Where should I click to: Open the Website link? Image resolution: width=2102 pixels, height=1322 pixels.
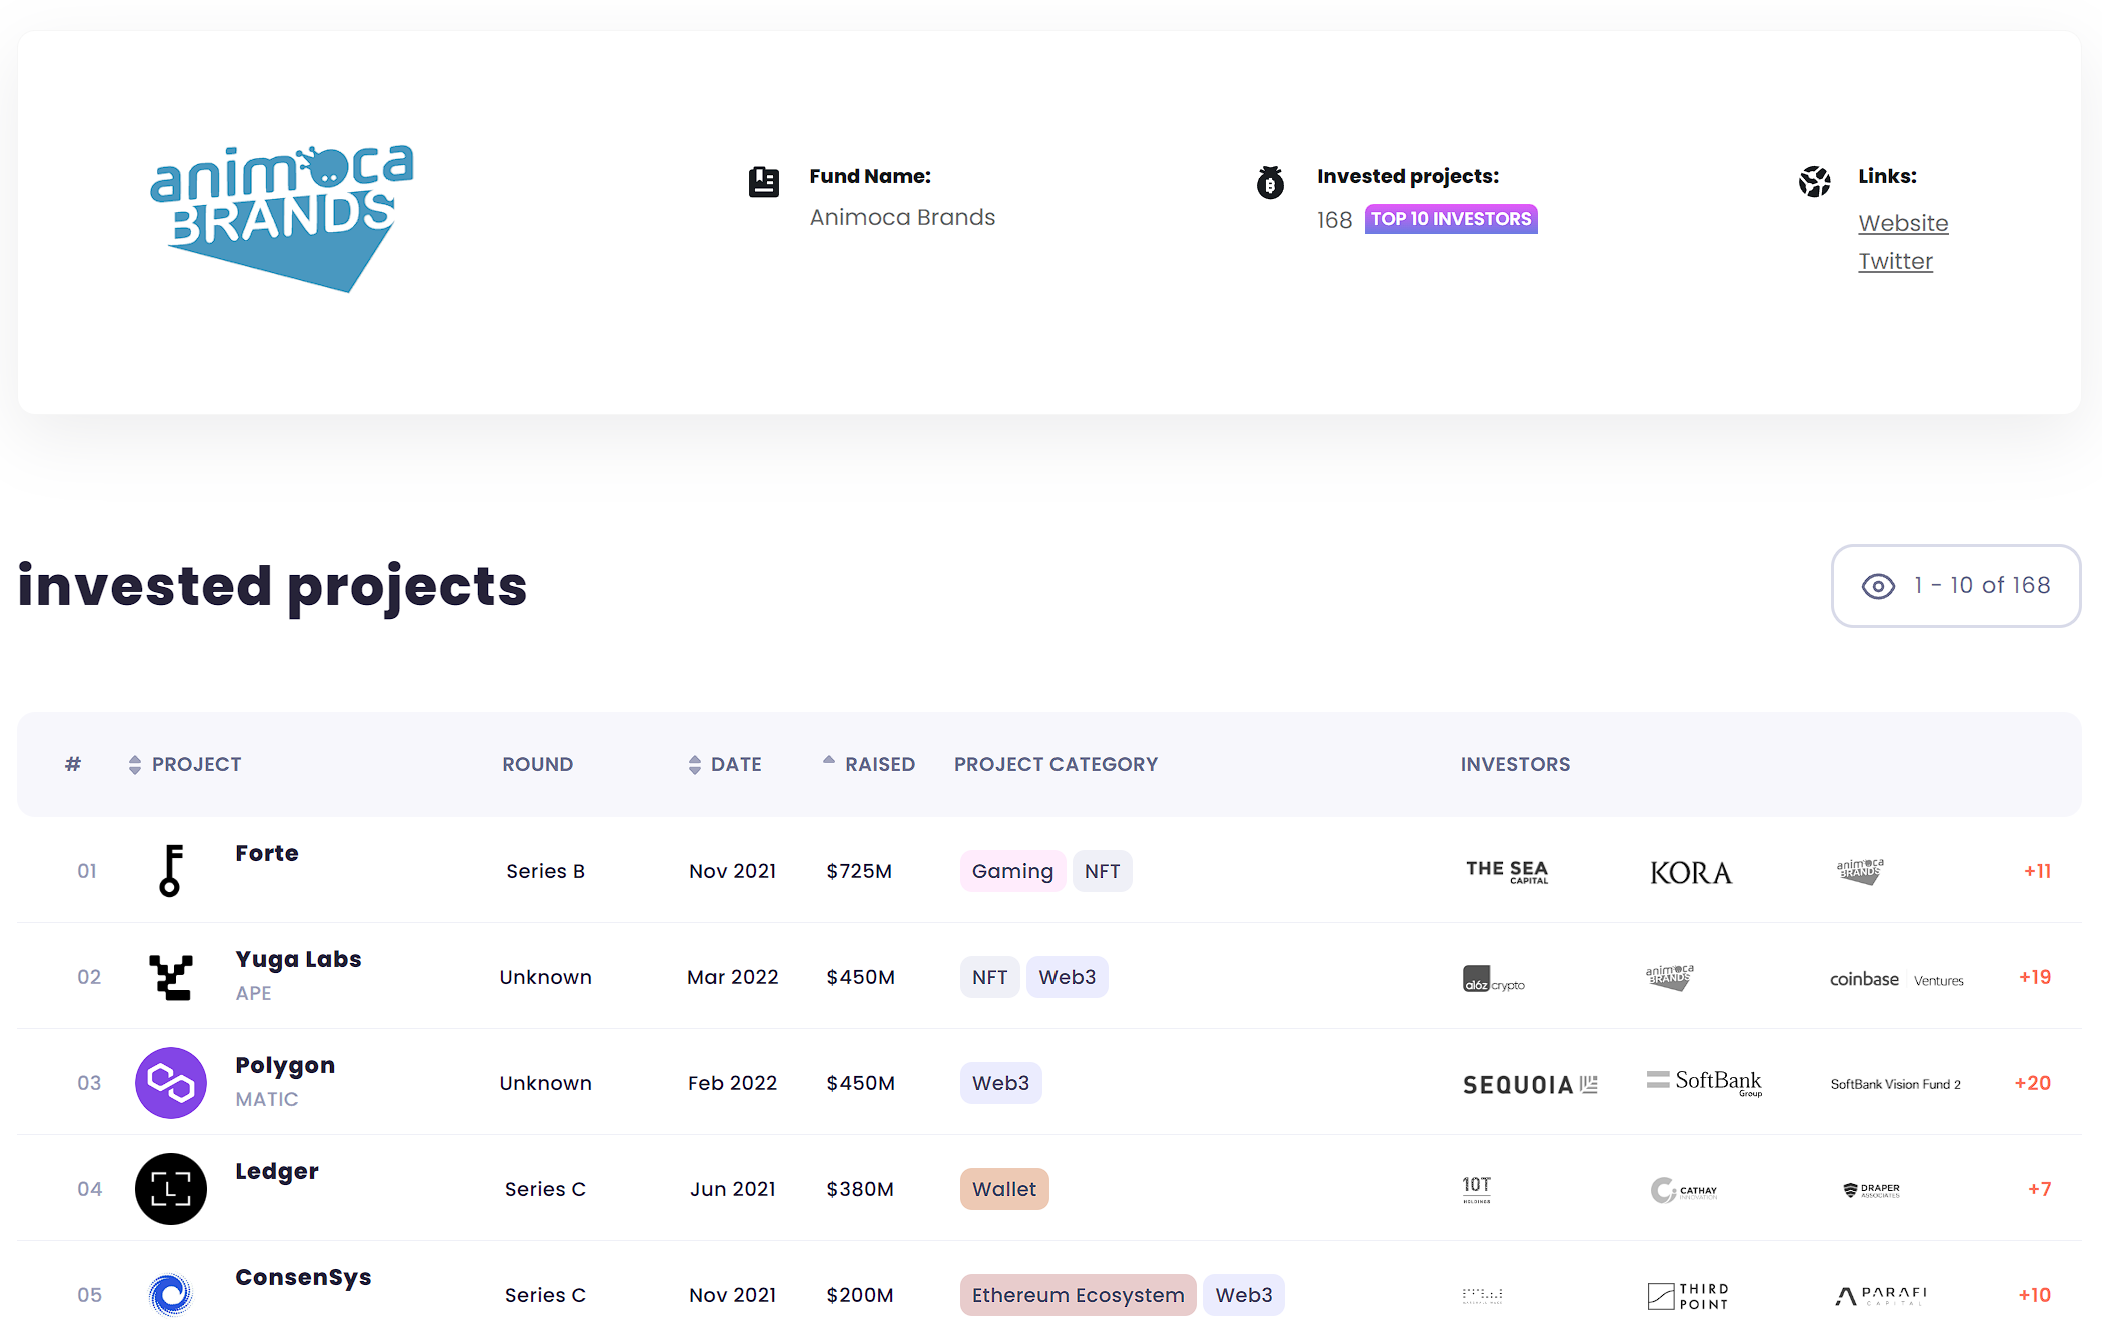pos(1902,223)
